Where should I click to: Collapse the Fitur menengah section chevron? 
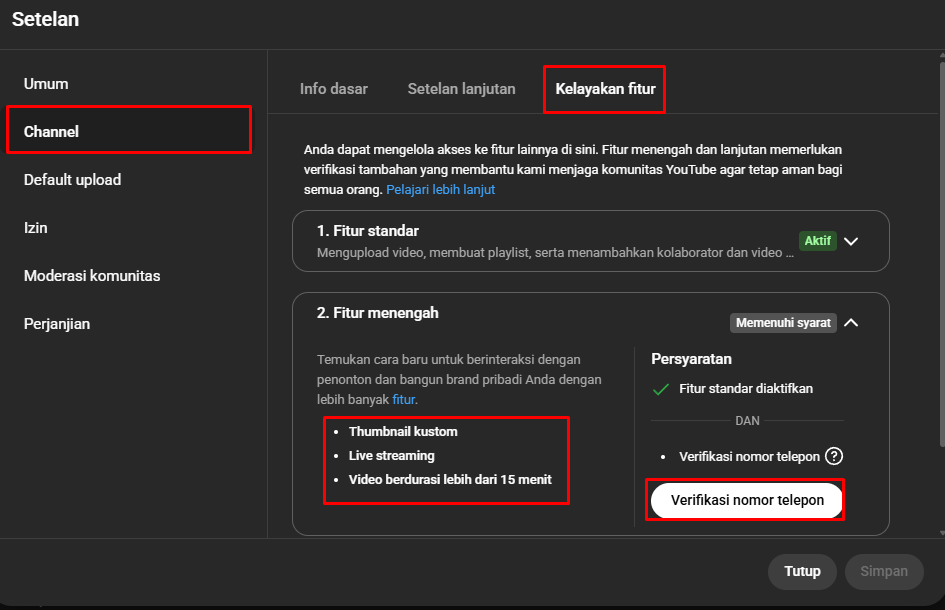point(851,323)
